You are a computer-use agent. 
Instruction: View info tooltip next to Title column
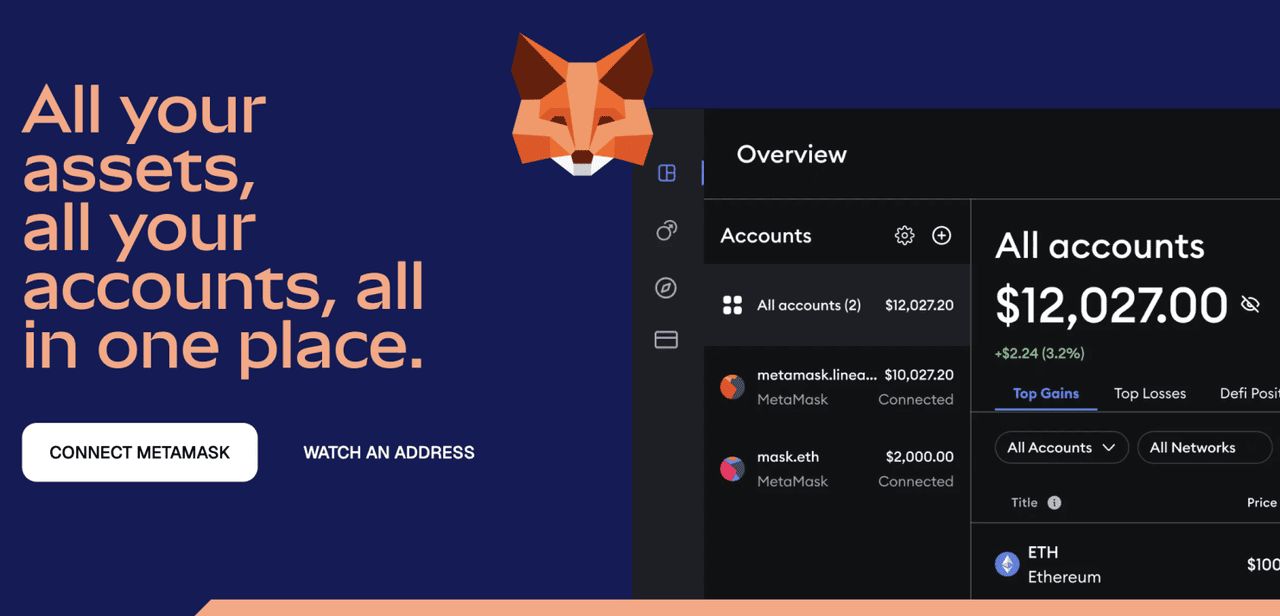(x=1056, y=502)
